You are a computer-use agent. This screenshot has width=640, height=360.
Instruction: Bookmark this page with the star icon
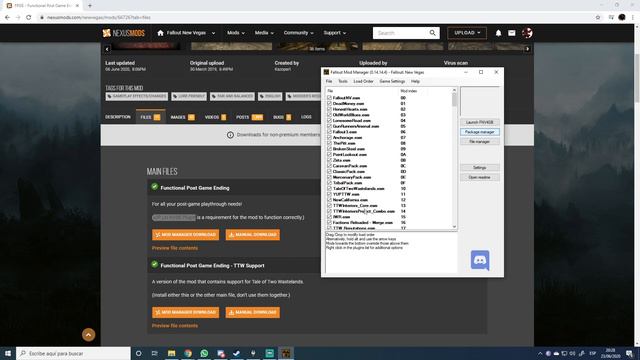click(598, 18)
